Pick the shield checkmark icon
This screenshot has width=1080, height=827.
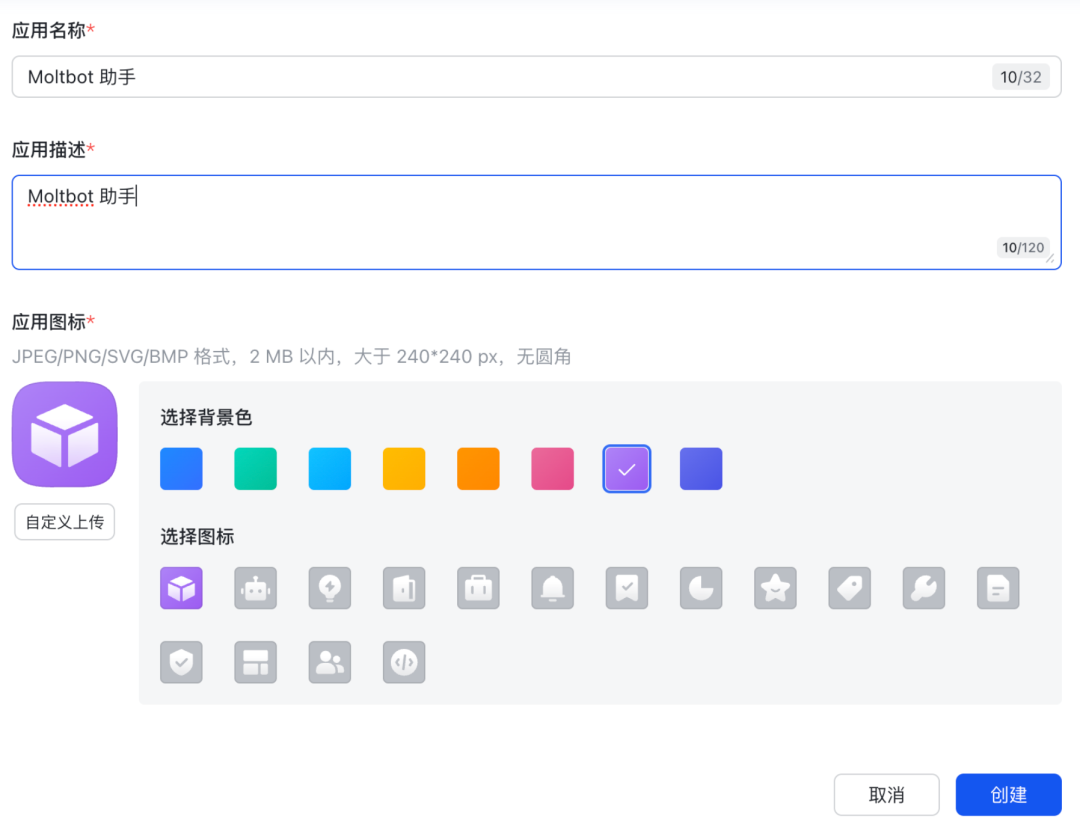181,662
